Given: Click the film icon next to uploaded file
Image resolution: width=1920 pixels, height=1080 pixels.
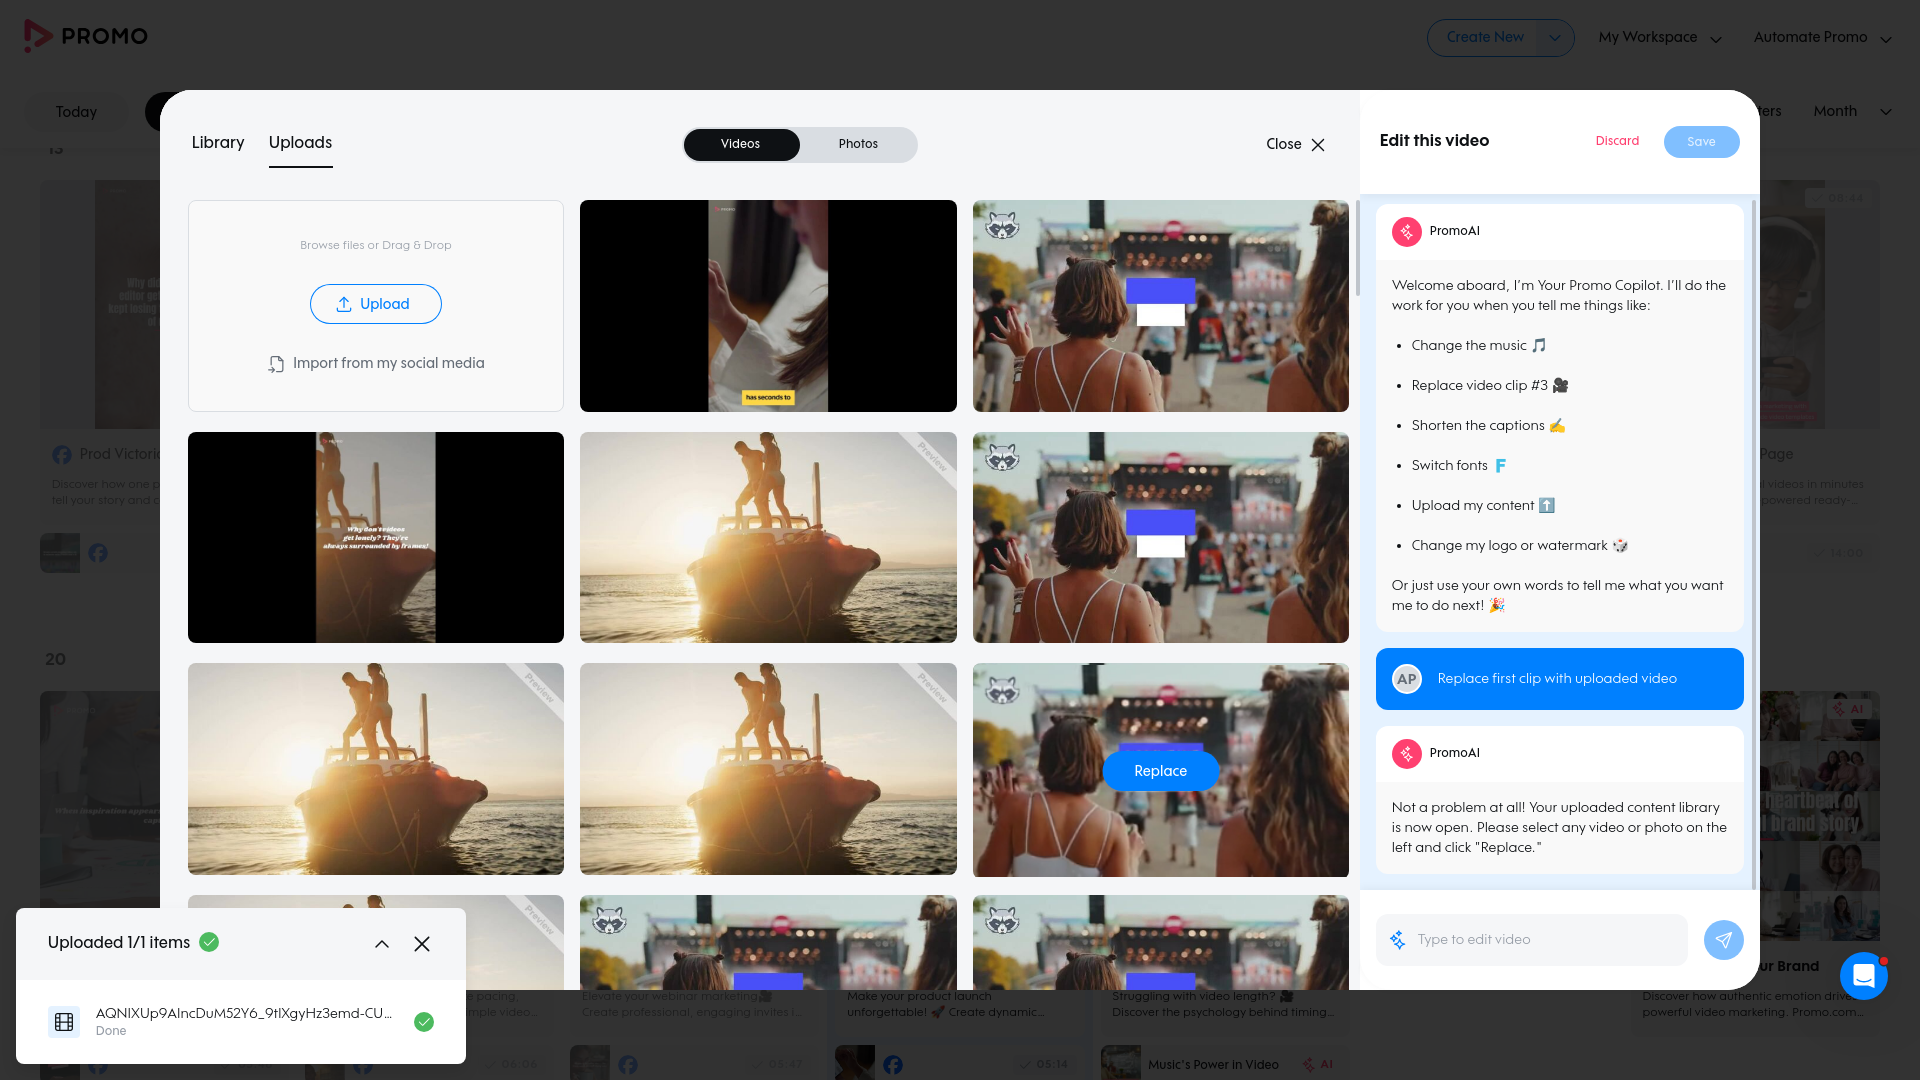Looking at the screenshot, I should [64, 1022].
